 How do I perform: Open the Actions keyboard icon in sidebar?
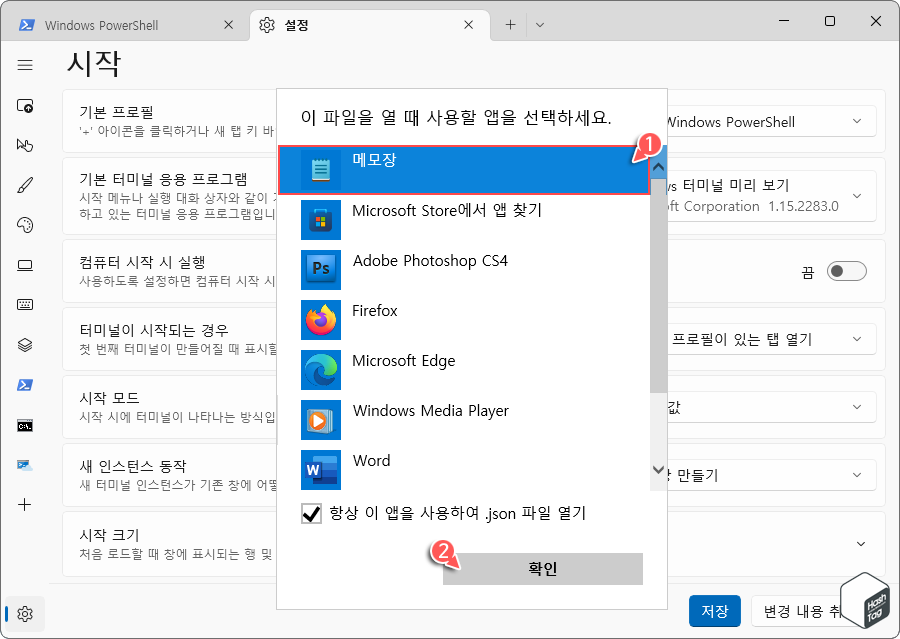pos(25,304)
